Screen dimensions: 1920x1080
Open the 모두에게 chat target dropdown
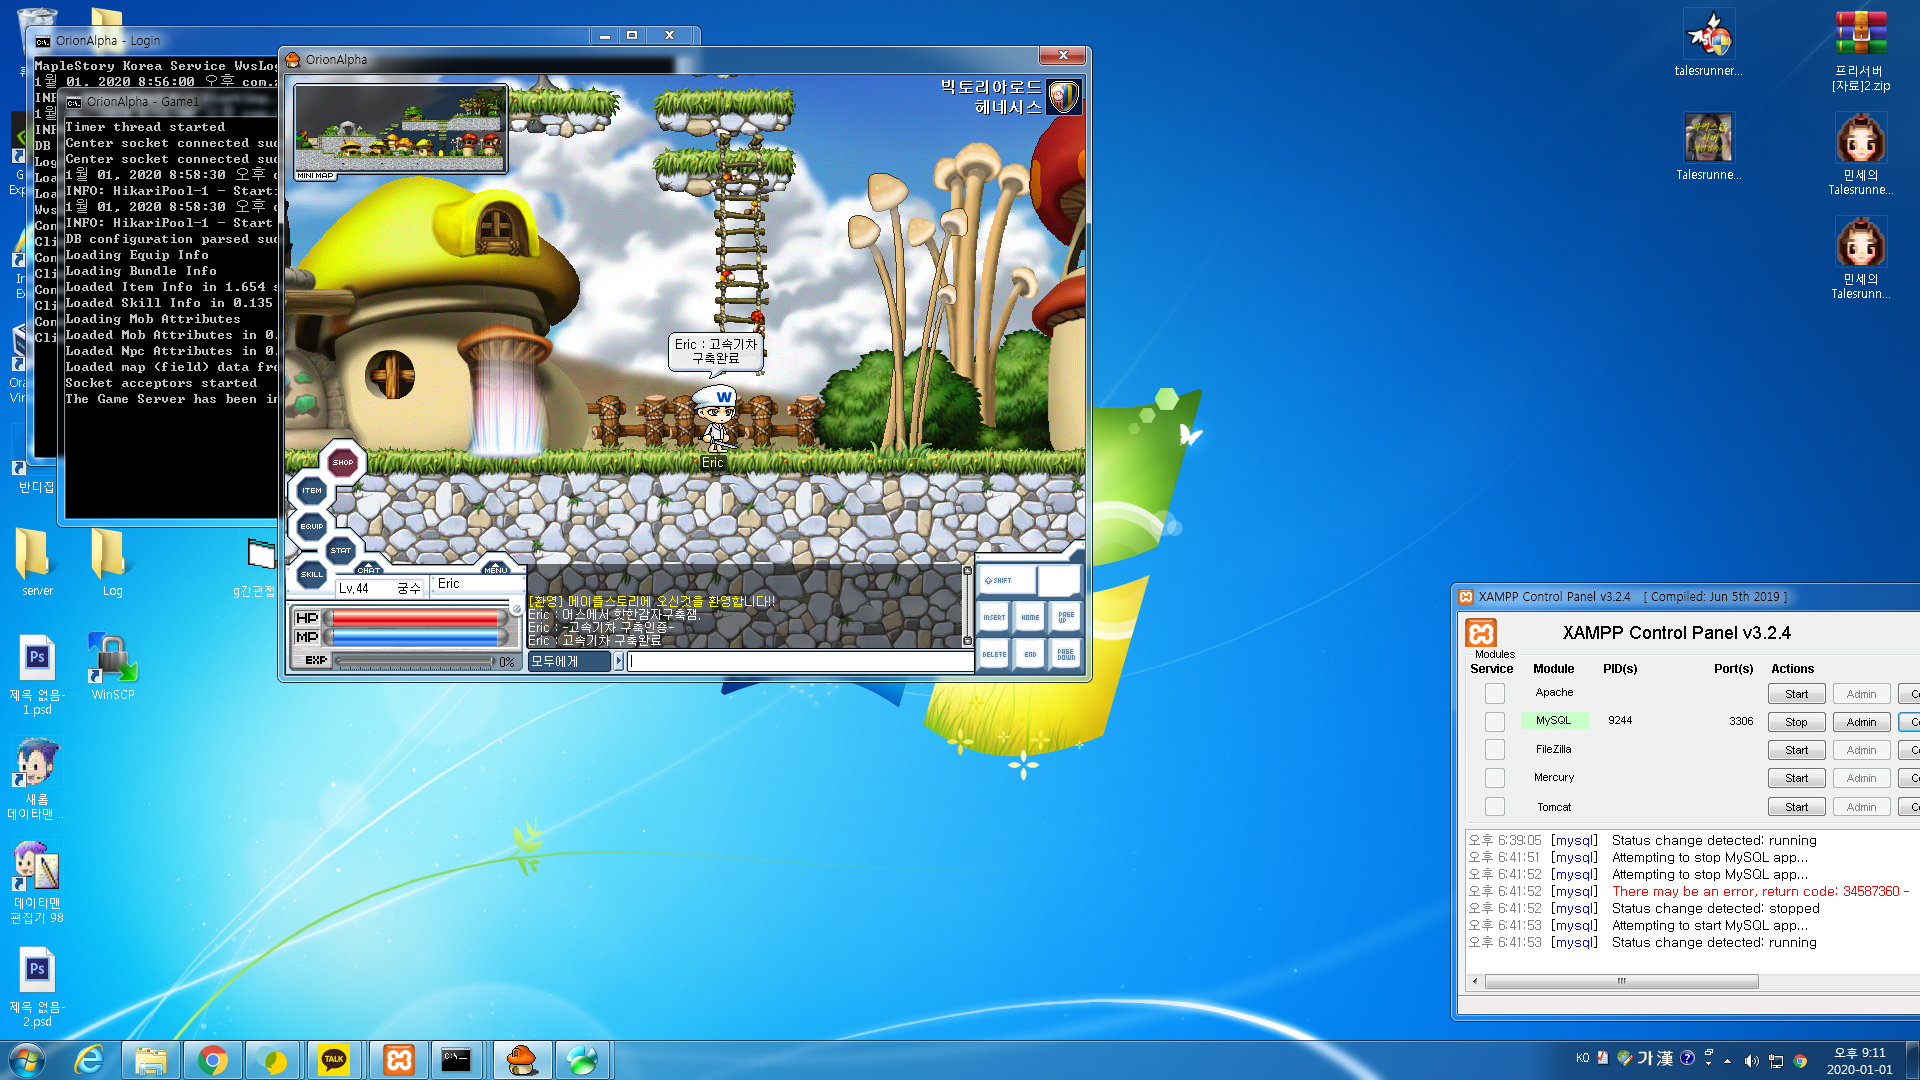click(568, 661)
